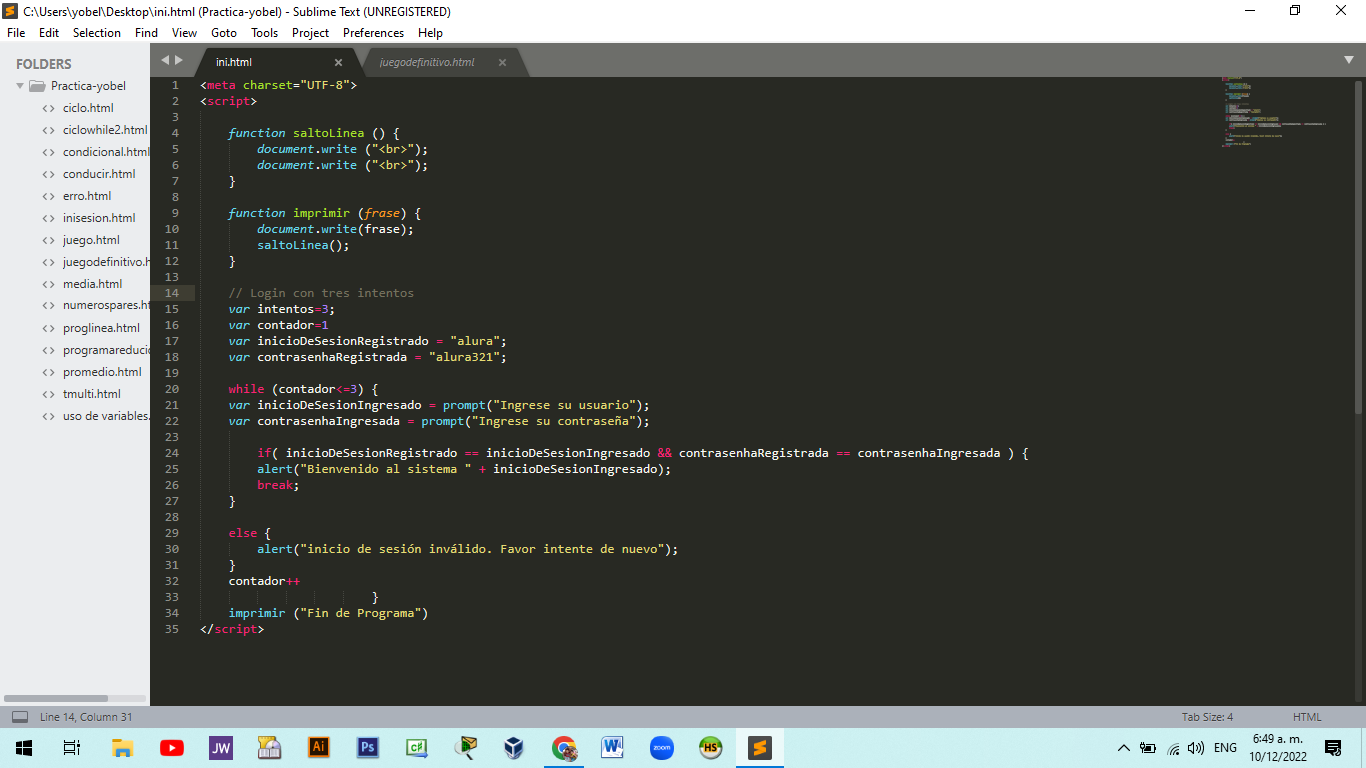
Task: Click the sidebar horizontal scrollbar
Action: (x=56, y=698)
